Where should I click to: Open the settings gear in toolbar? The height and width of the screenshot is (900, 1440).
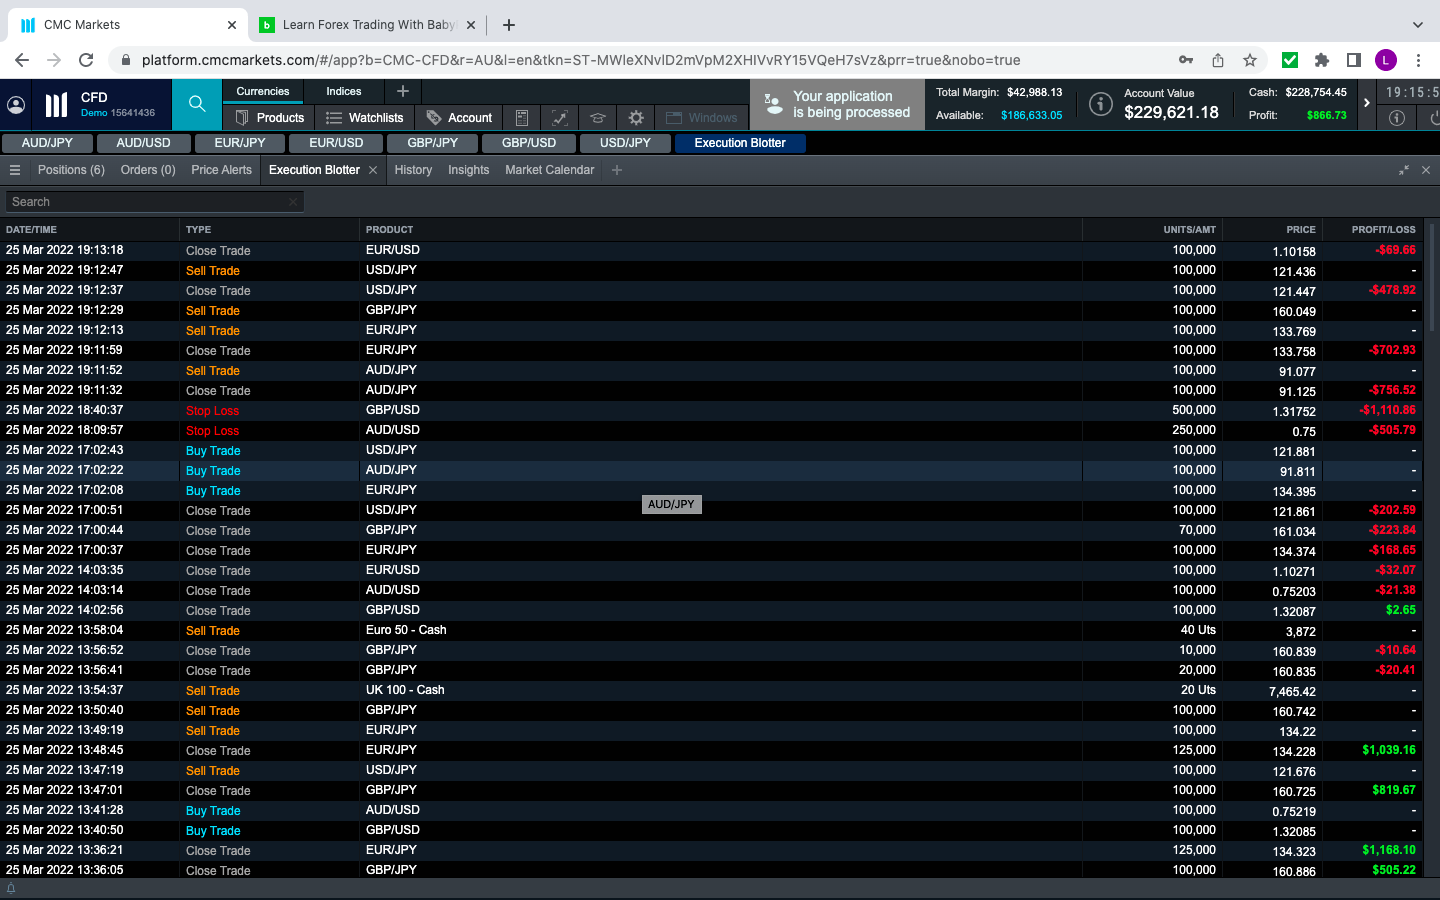click(636, 118)
